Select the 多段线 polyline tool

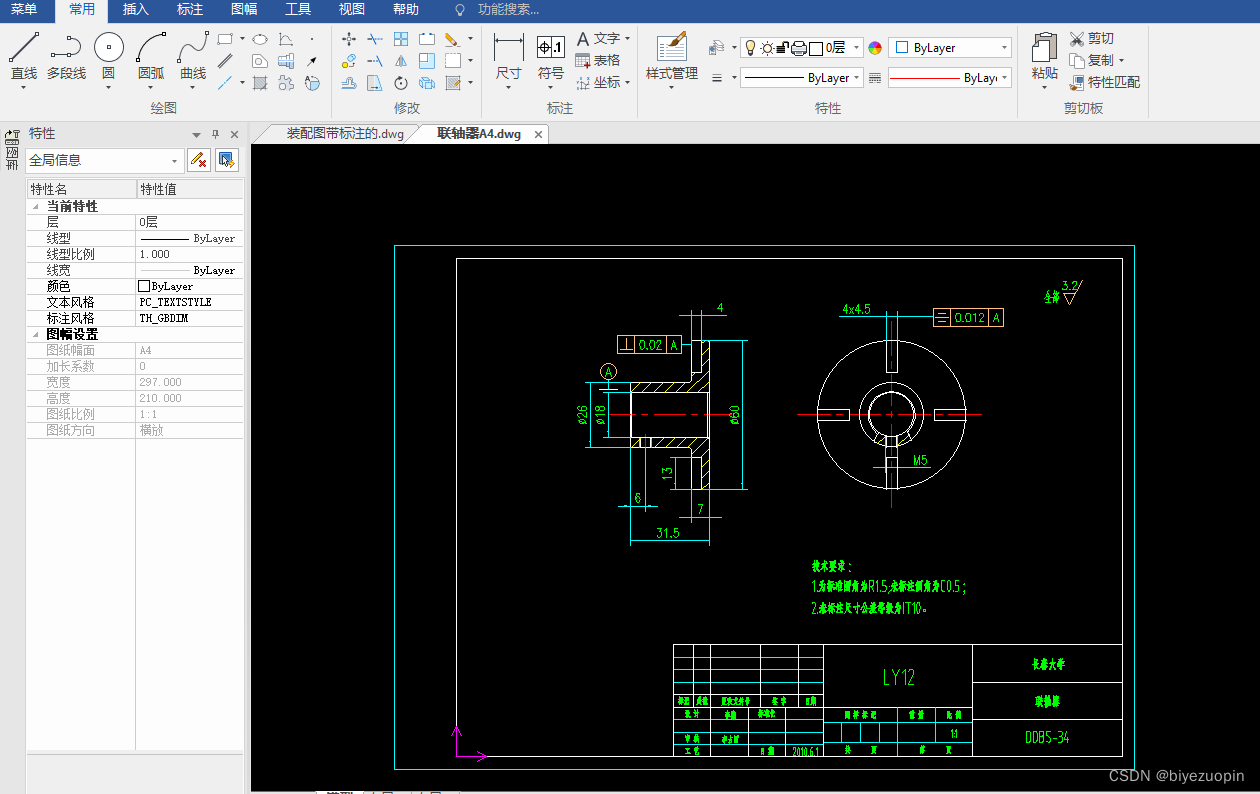(x=66, y=57)
